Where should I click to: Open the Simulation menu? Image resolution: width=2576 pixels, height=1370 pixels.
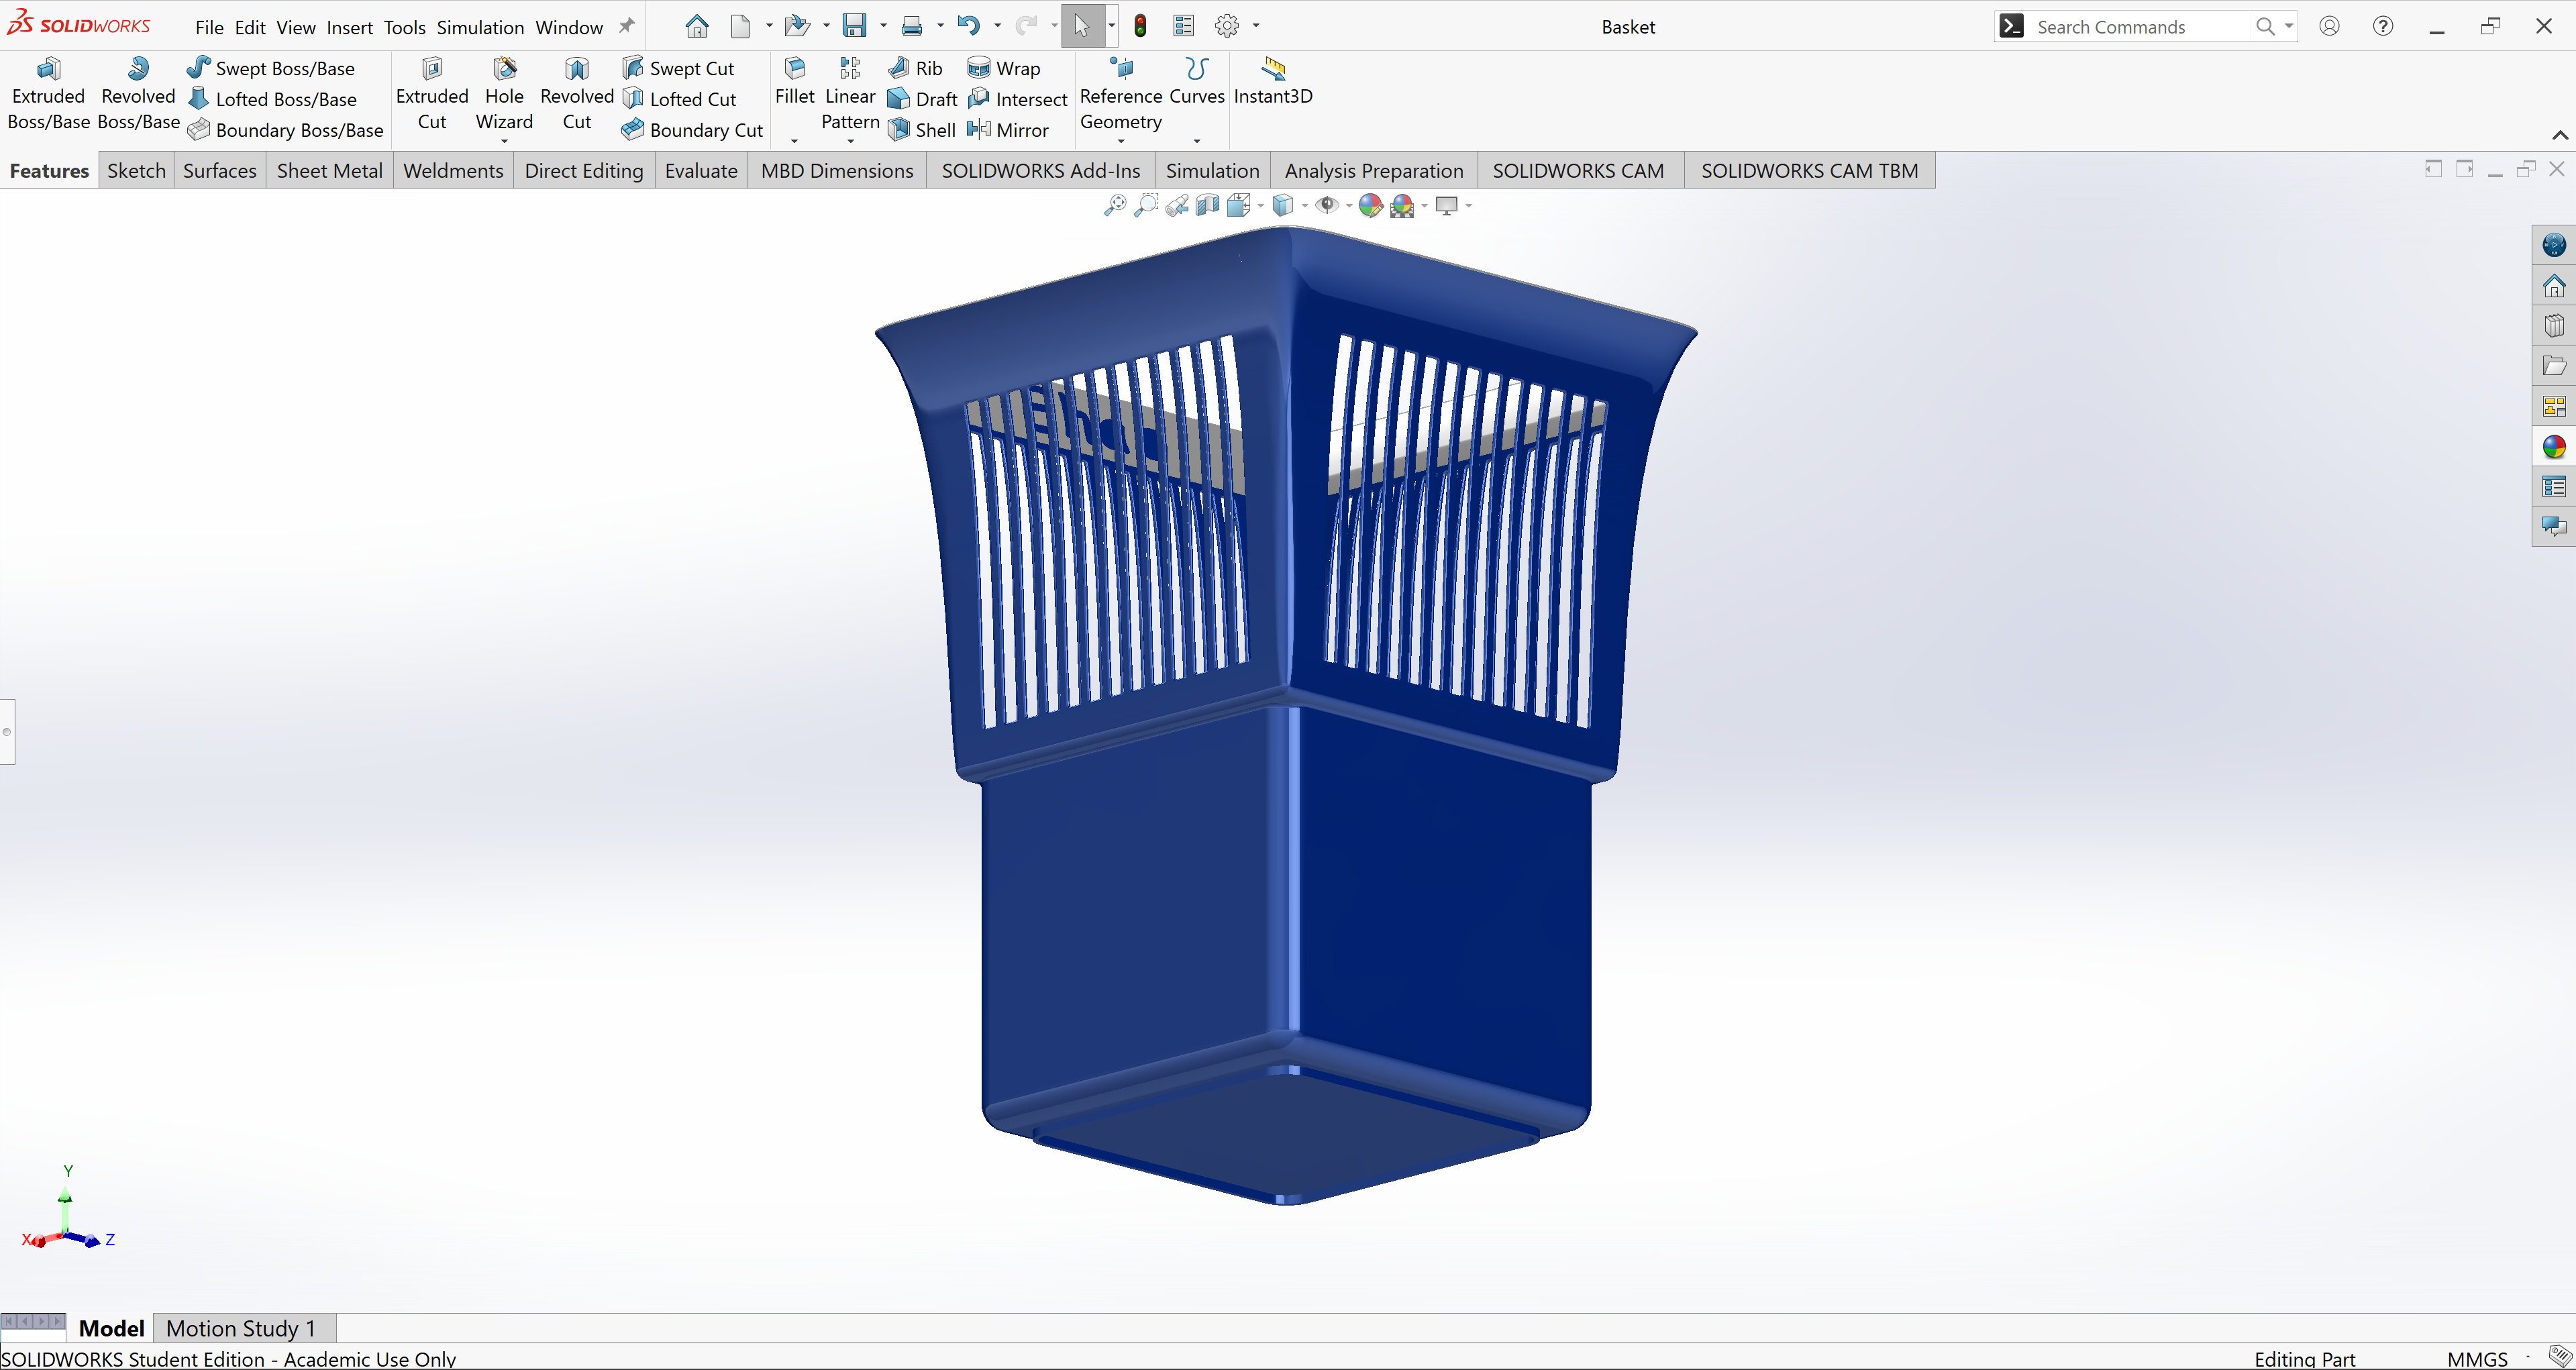pos(480,27)
